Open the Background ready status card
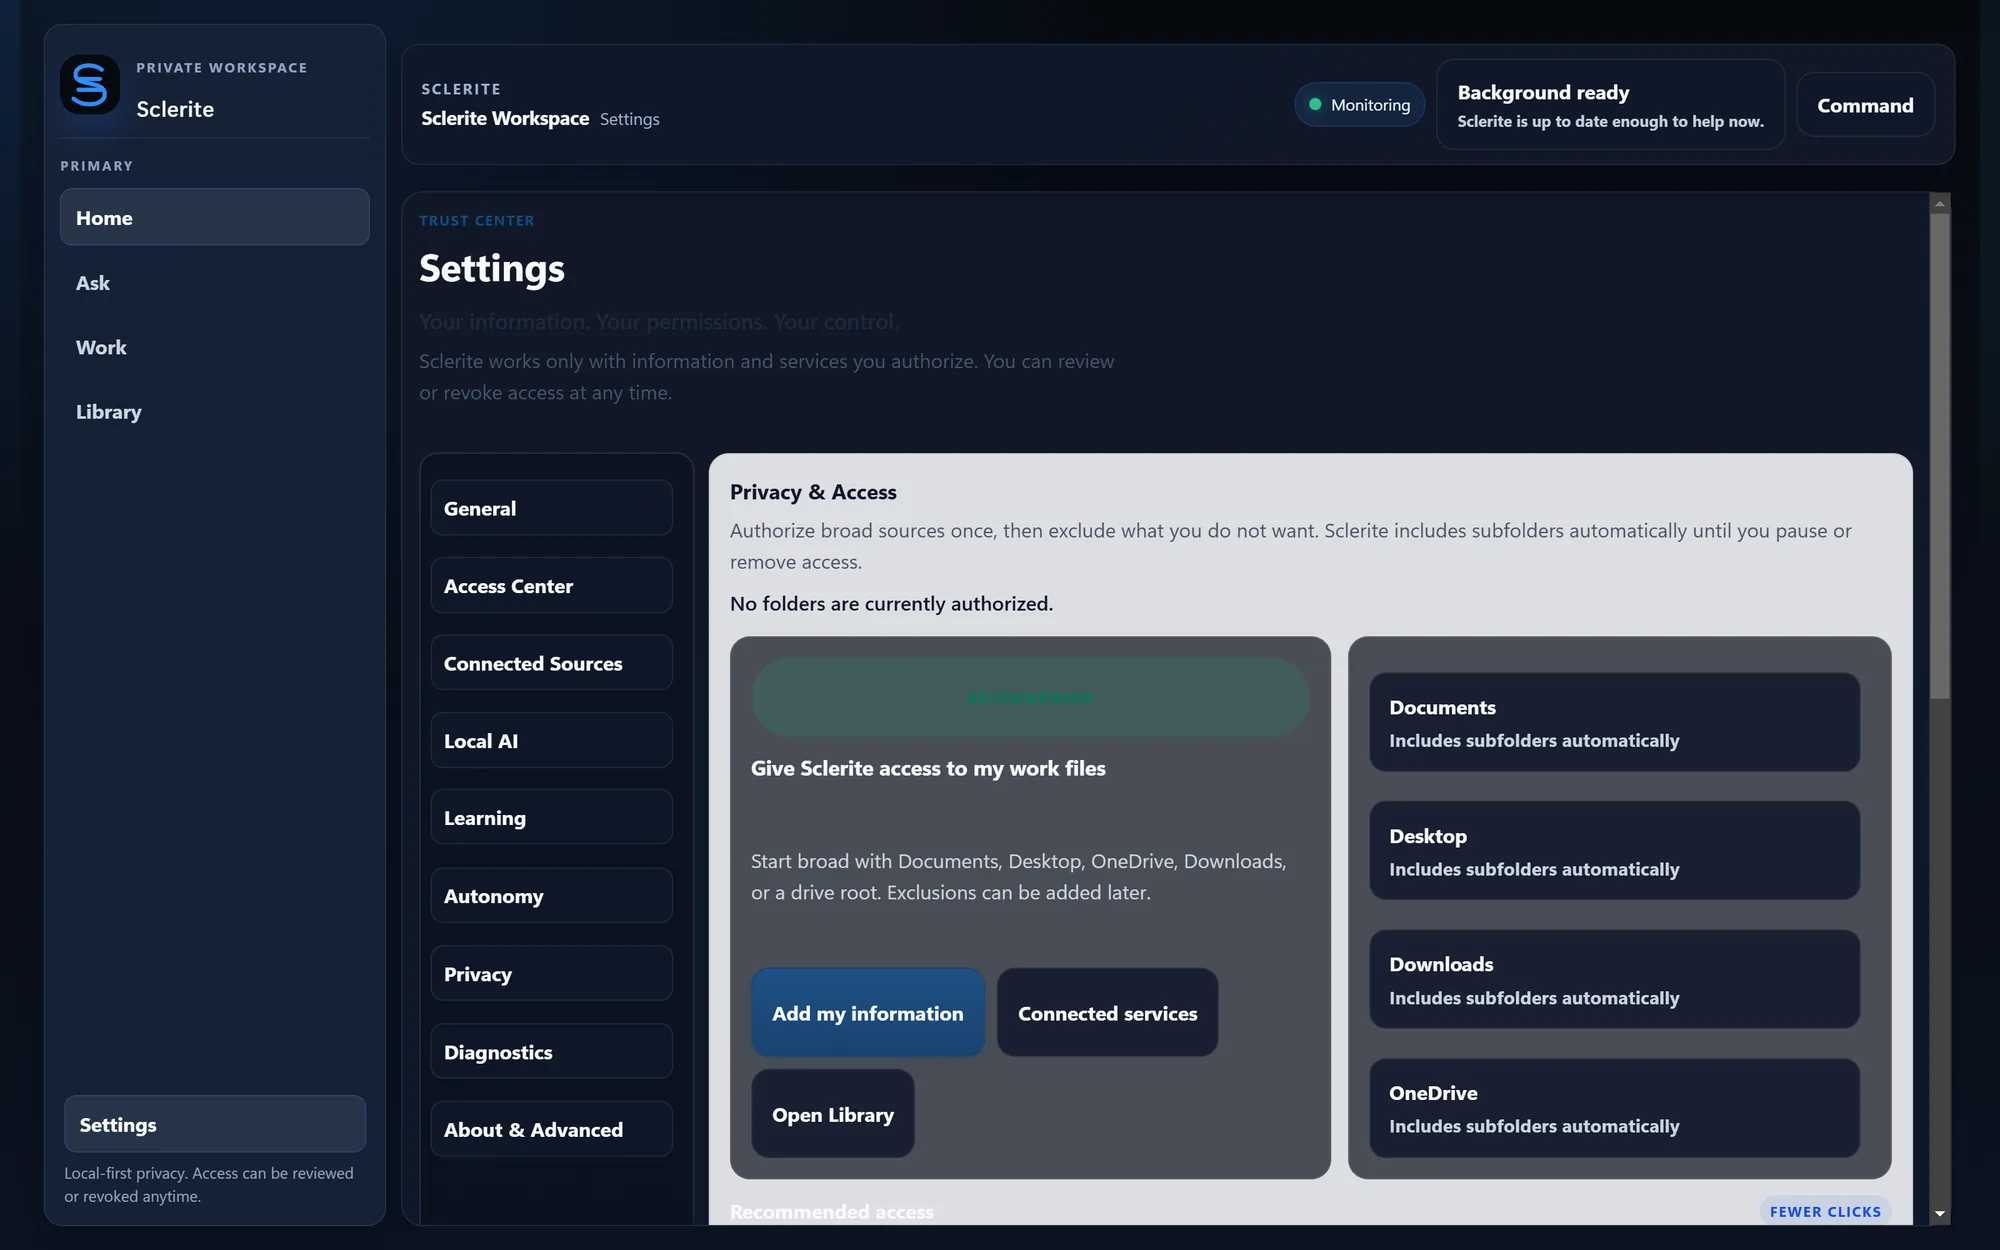 point(1610,105)
